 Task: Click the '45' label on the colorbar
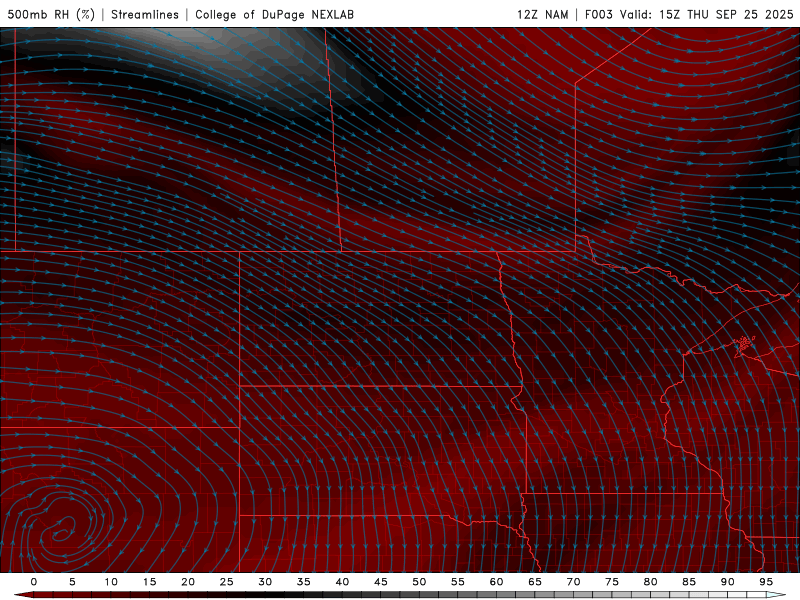381,582
